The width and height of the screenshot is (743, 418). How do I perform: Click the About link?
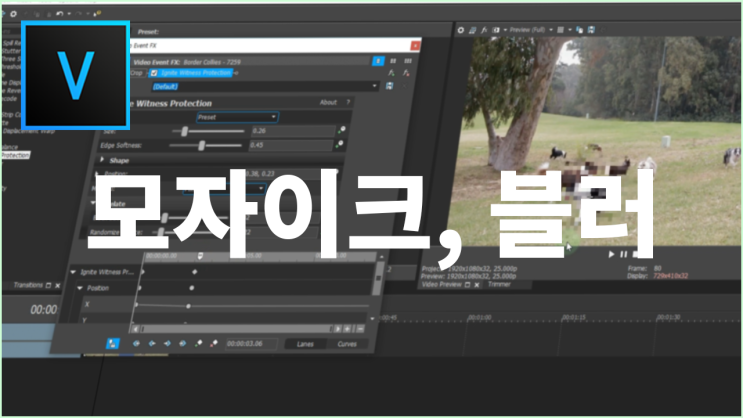pyautogui.click(x=328, y=102)
